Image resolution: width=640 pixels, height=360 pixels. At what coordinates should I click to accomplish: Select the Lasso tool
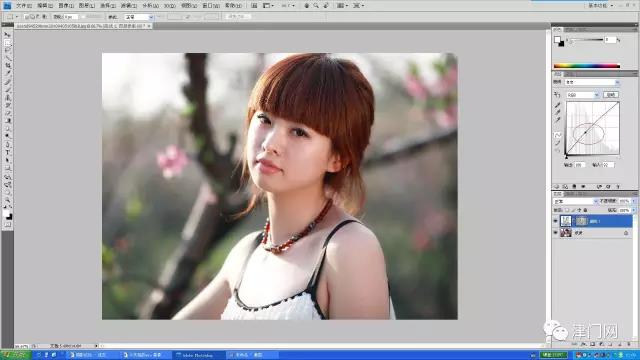click(x=7, y=50)
